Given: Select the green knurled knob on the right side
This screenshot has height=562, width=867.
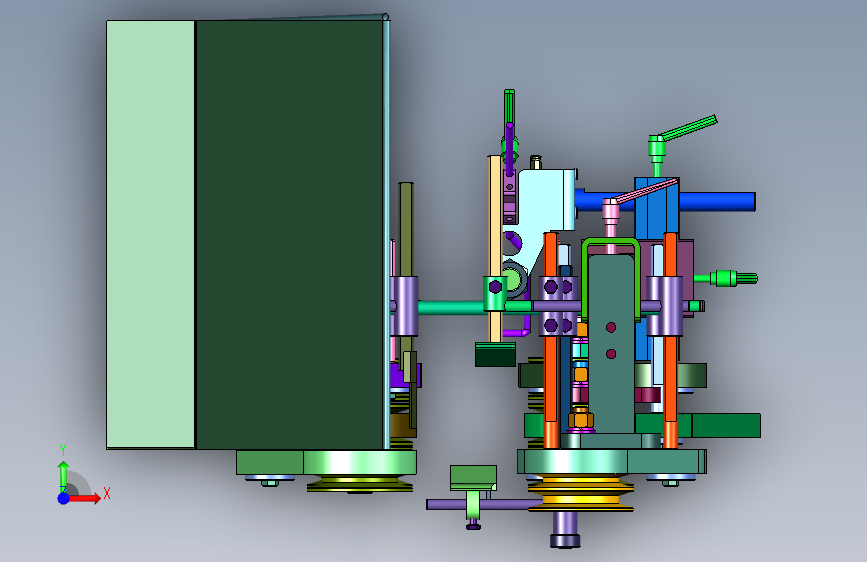Looking at the screenshot, I should click(x=734, y=278).
